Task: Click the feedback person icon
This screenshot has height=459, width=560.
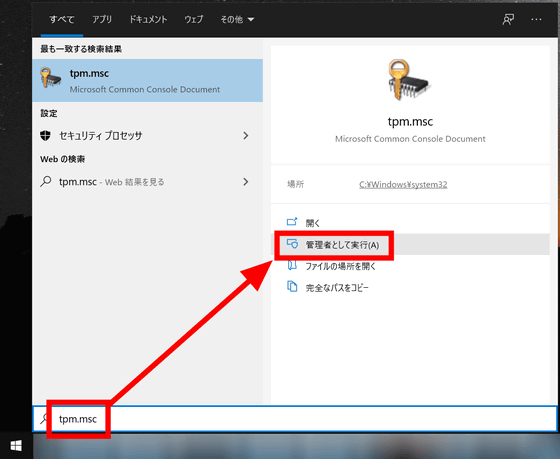Action: tap(508, 19)
